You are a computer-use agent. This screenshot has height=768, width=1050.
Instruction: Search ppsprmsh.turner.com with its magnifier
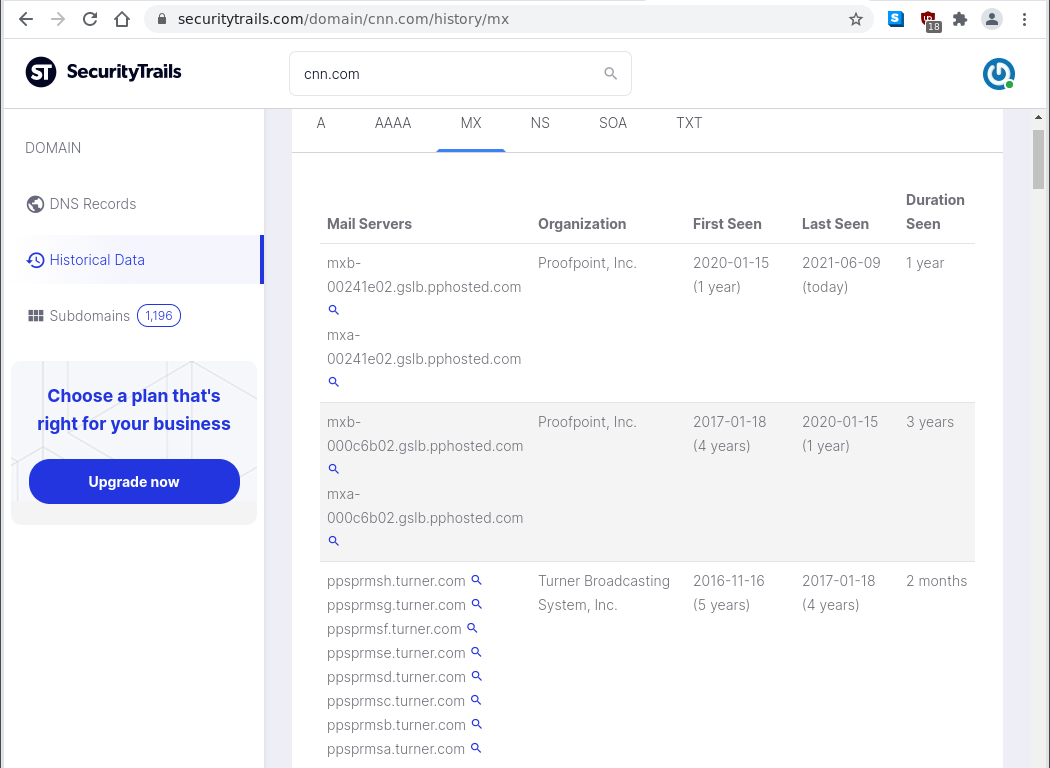click(x=476, y=580)
